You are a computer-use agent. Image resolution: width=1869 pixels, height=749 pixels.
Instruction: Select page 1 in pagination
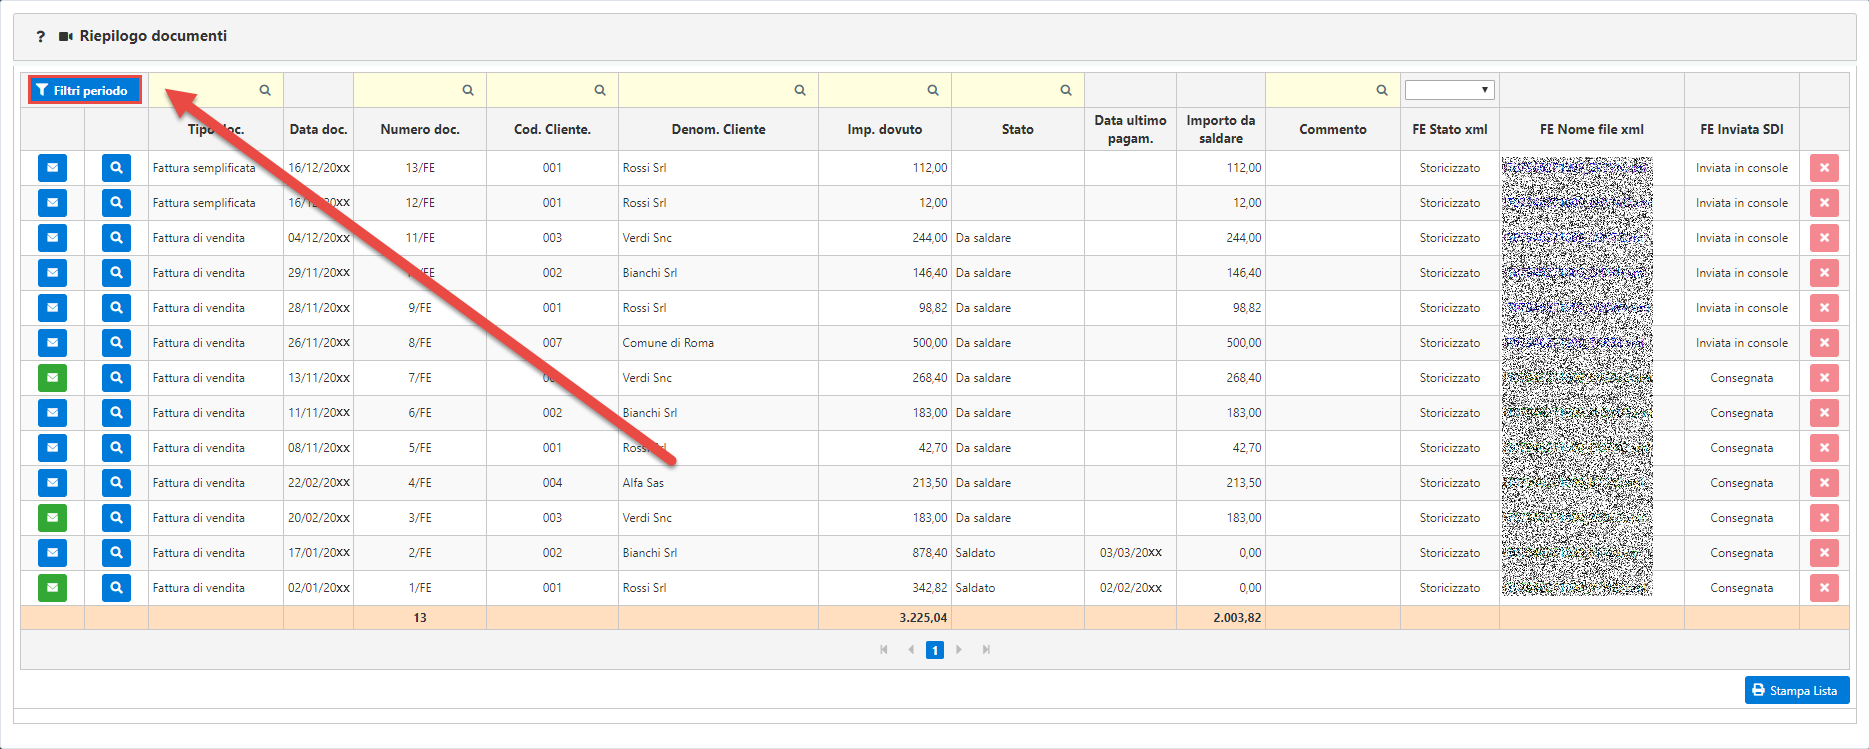(935, 650)
